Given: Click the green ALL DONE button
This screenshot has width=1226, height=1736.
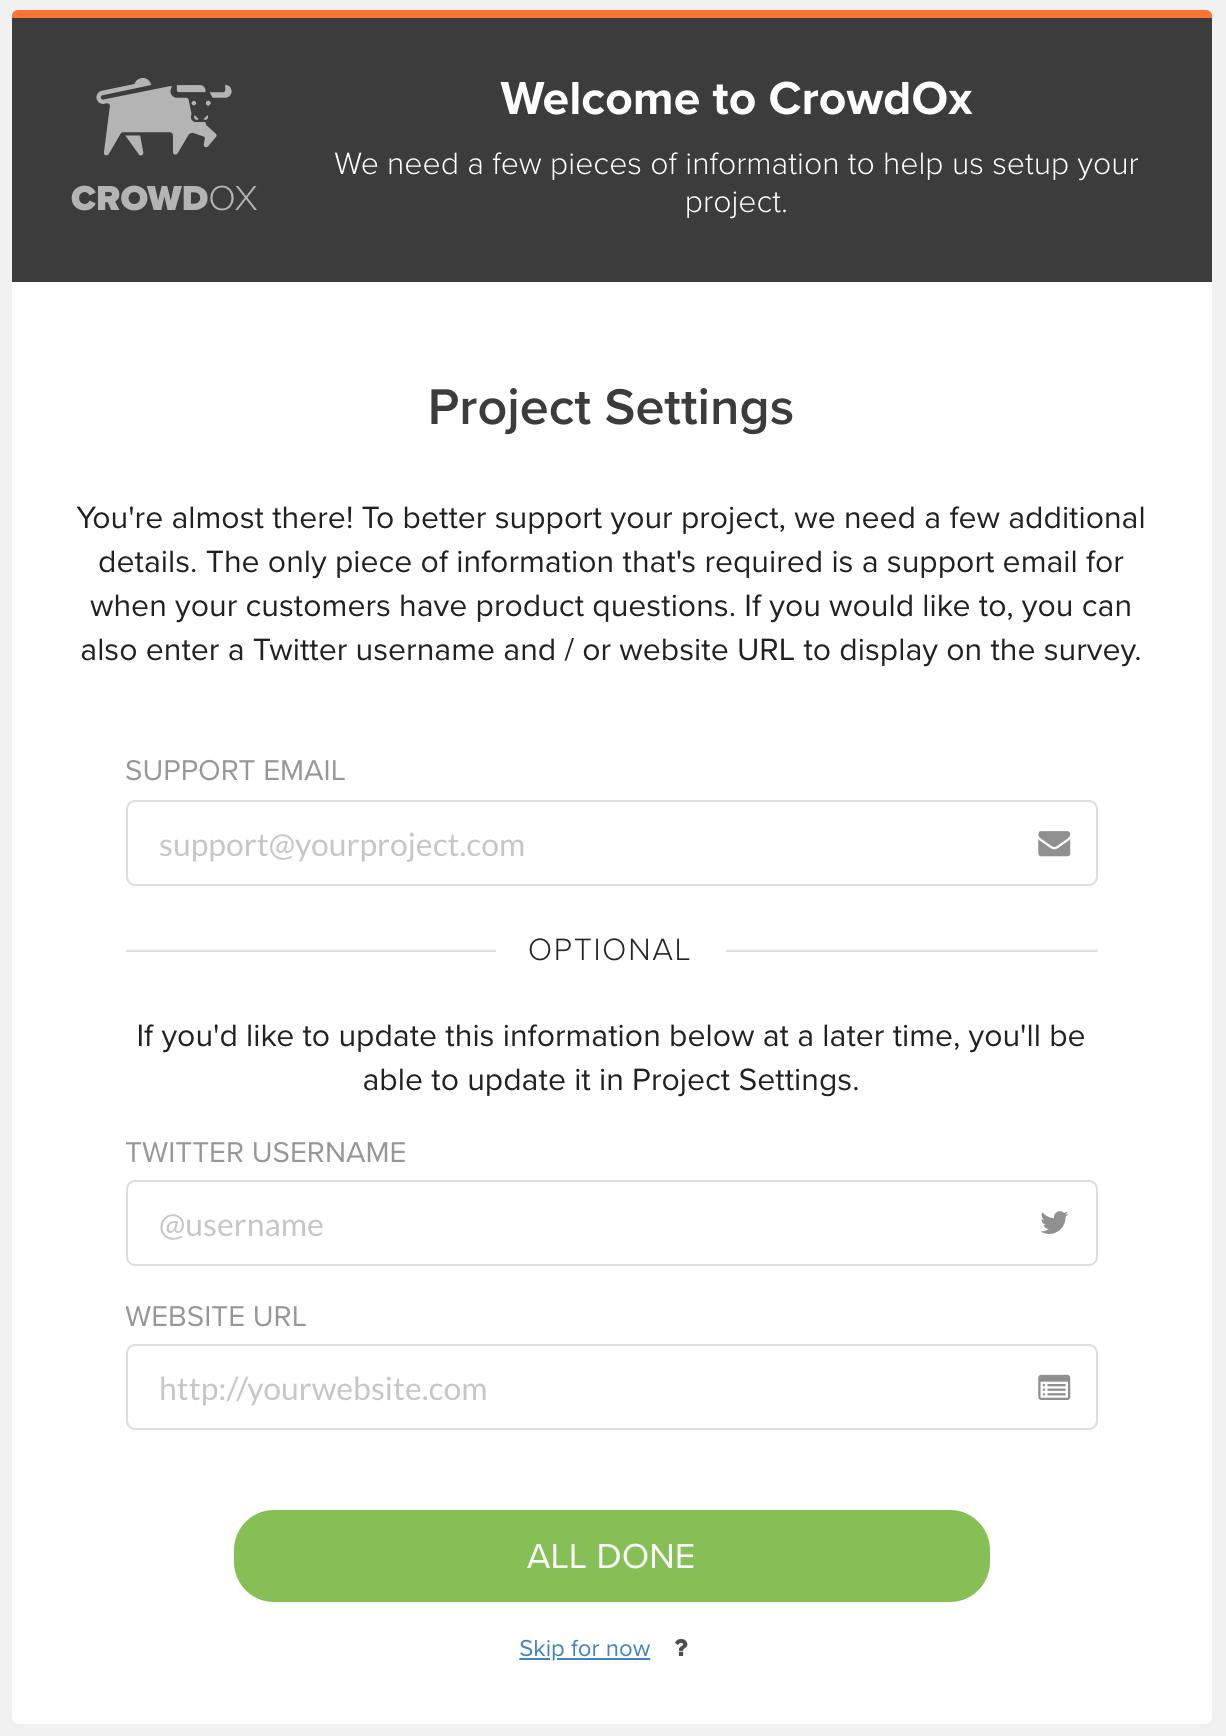Looking at the screenshot, I should point(612,1556).
